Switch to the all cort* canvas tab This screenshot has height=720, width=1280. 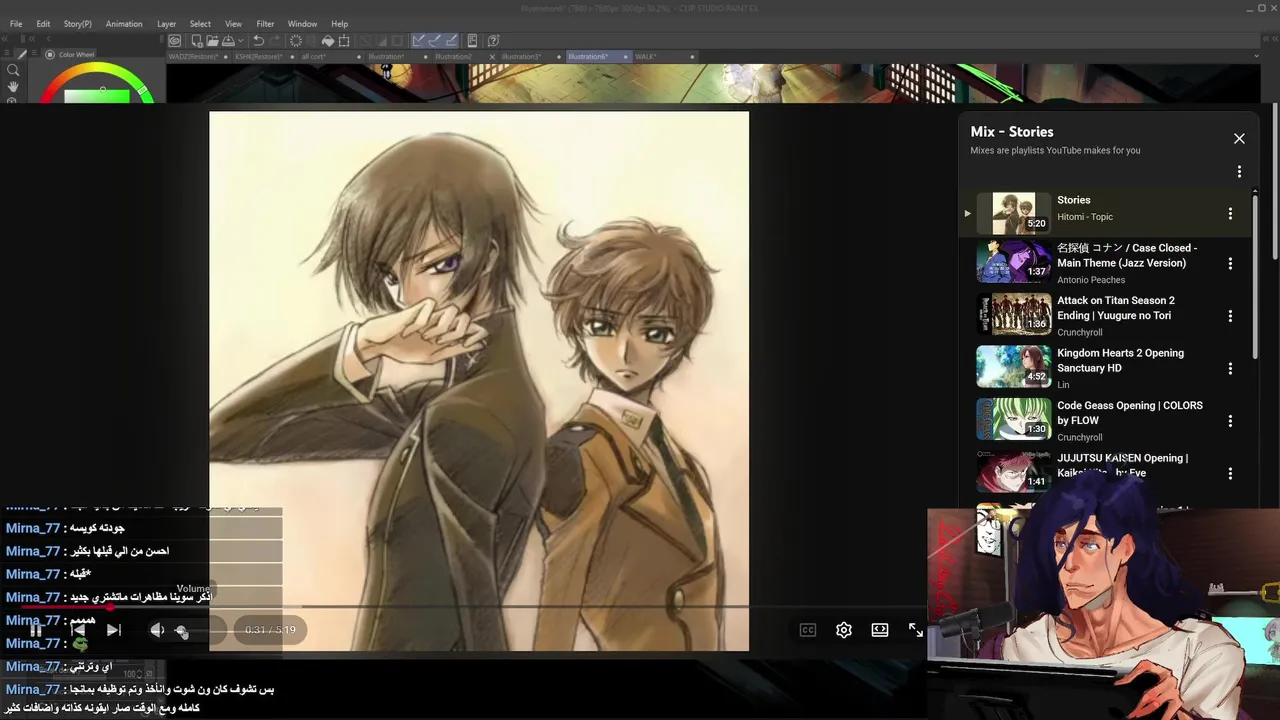pyautogui.click(x=313, y=57)
